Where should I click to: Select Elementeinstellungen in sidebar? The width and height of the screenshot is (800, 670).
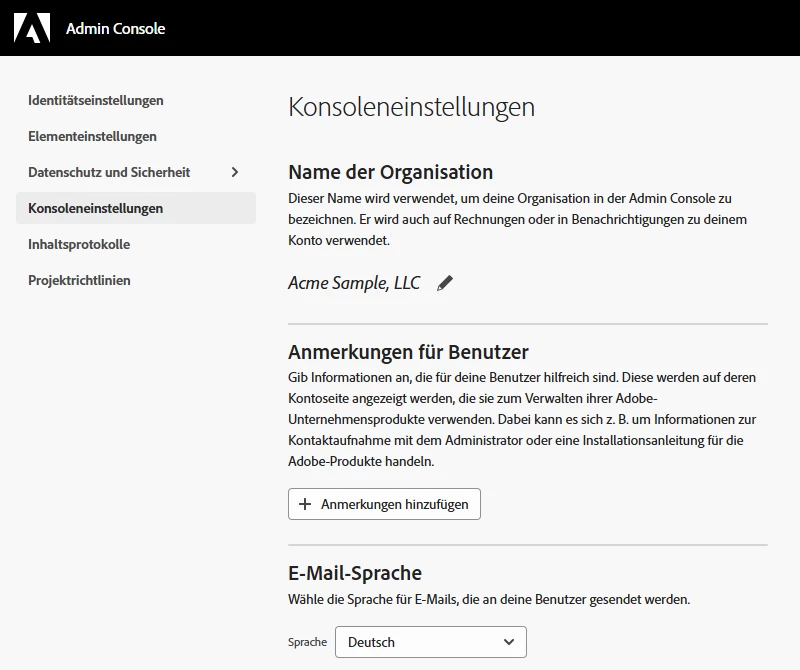pyautogui.click(x=92, y=136)
